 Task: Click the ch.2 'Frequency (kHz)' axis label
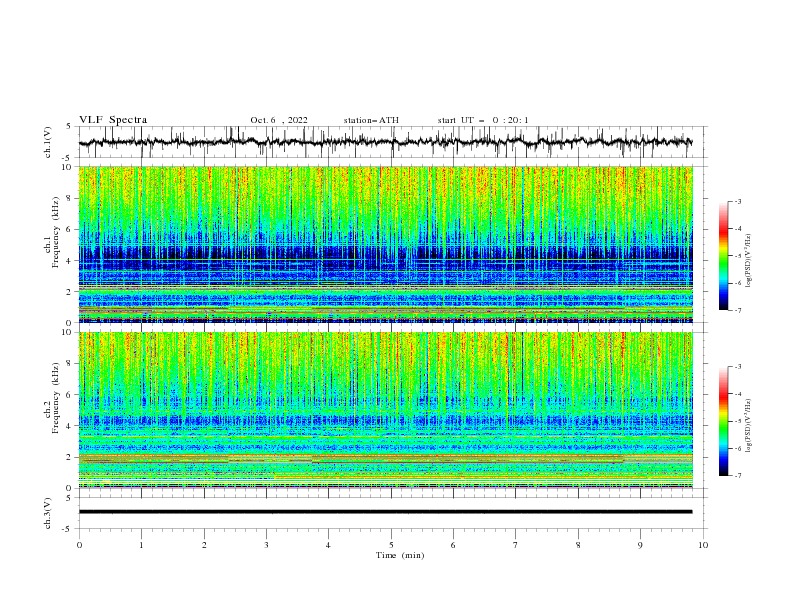[55, 398]
